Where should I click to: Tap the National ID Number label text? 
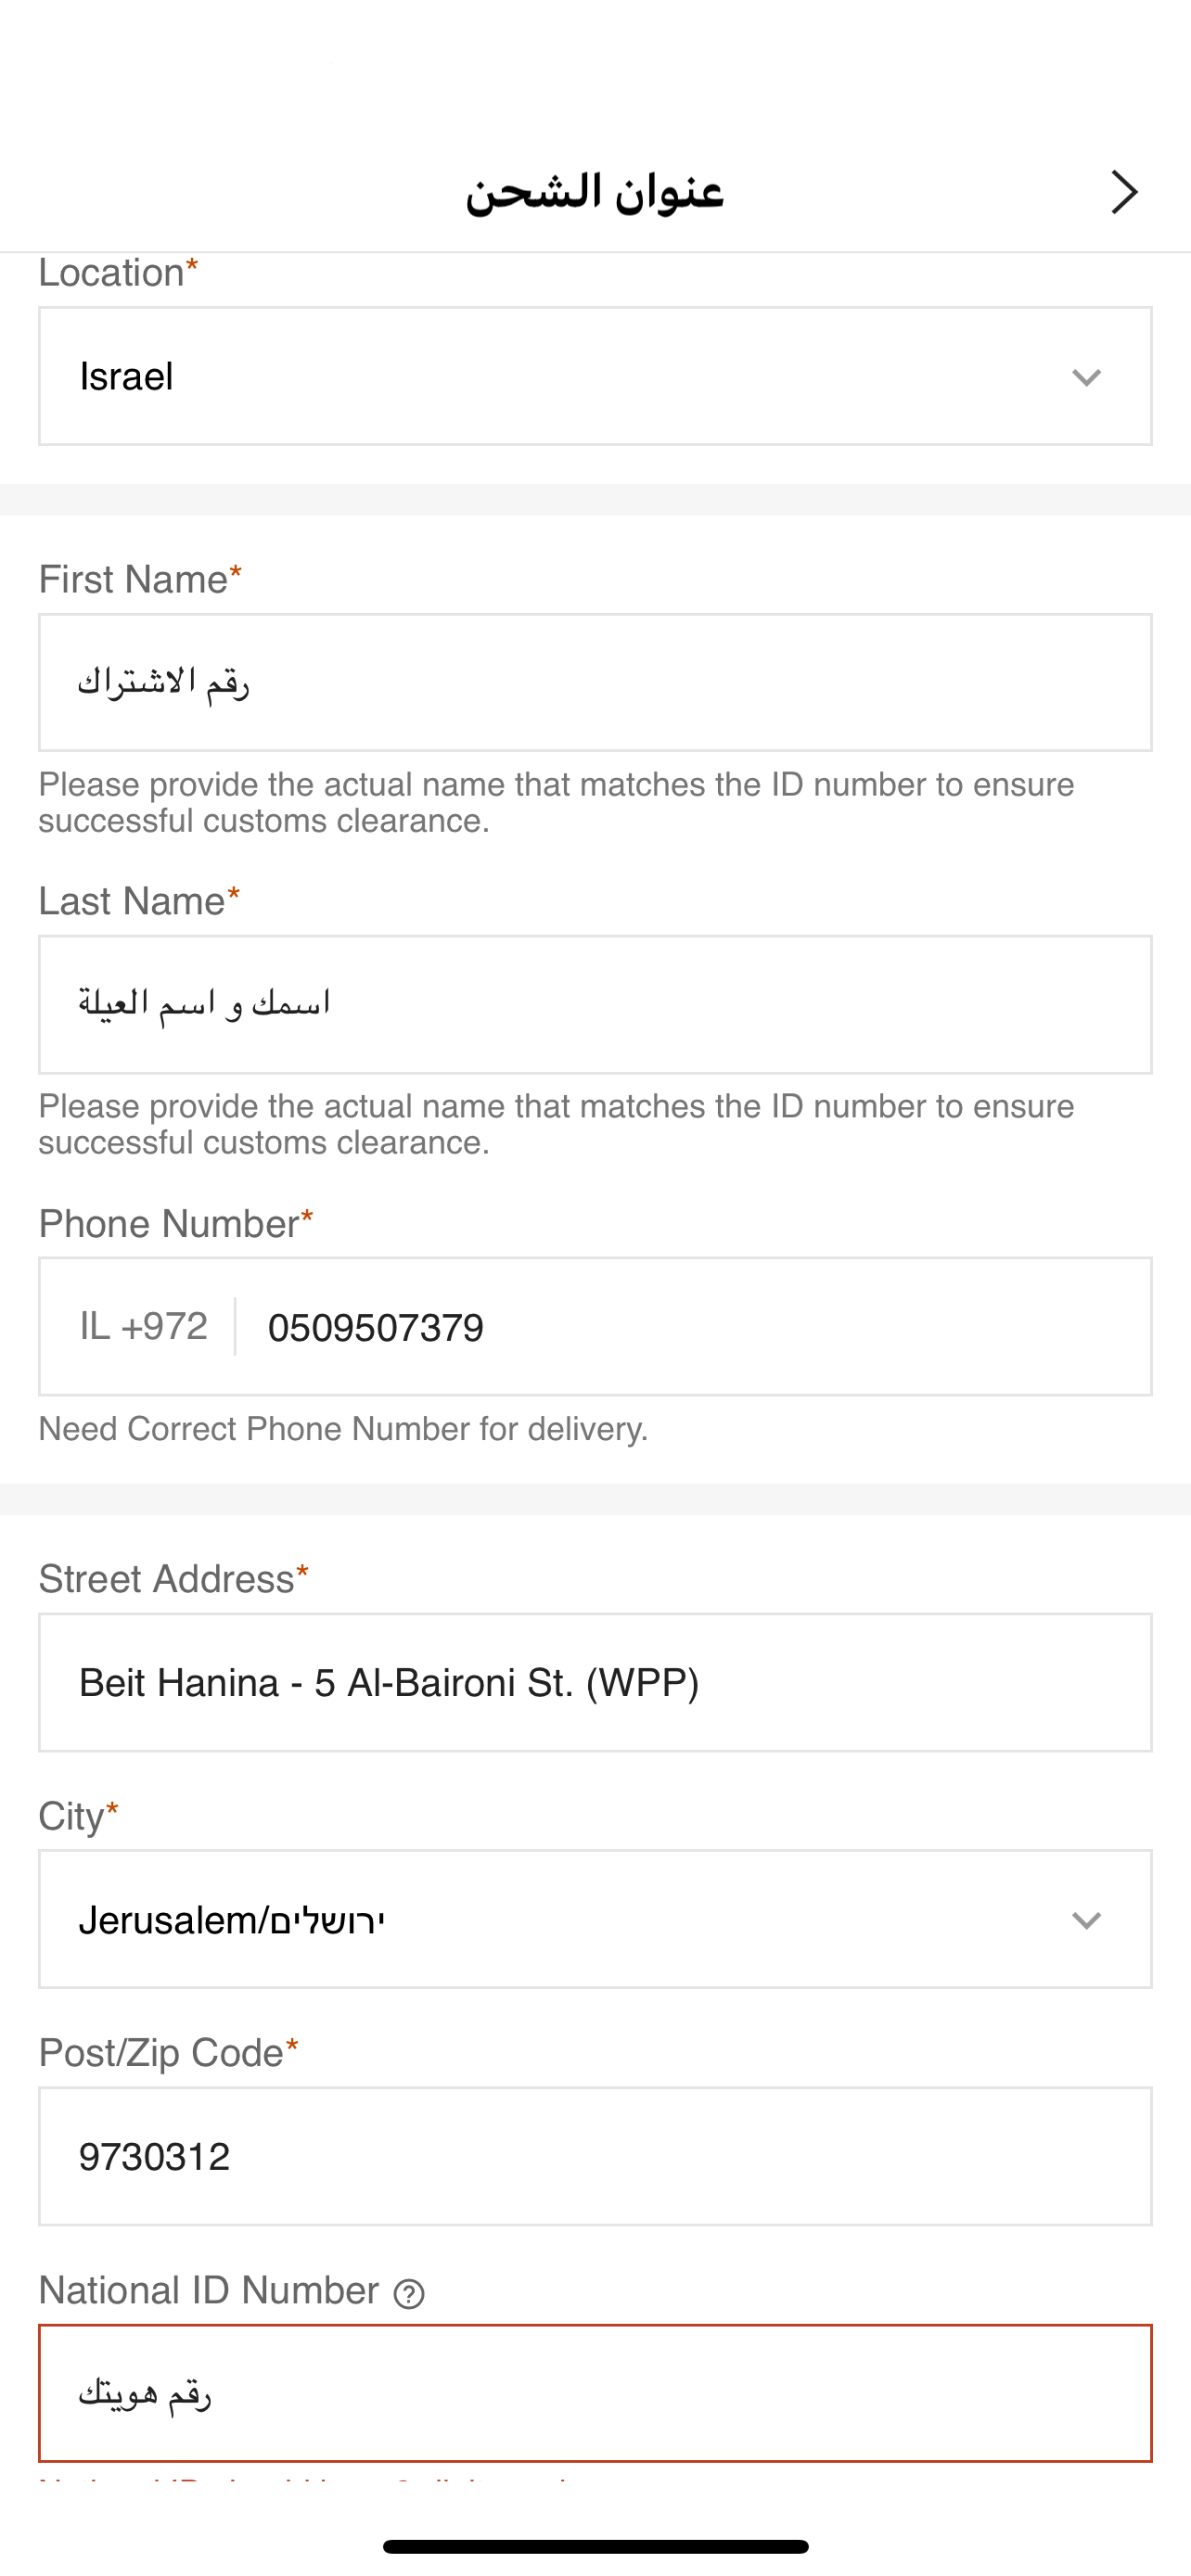tap(208, 2290)
